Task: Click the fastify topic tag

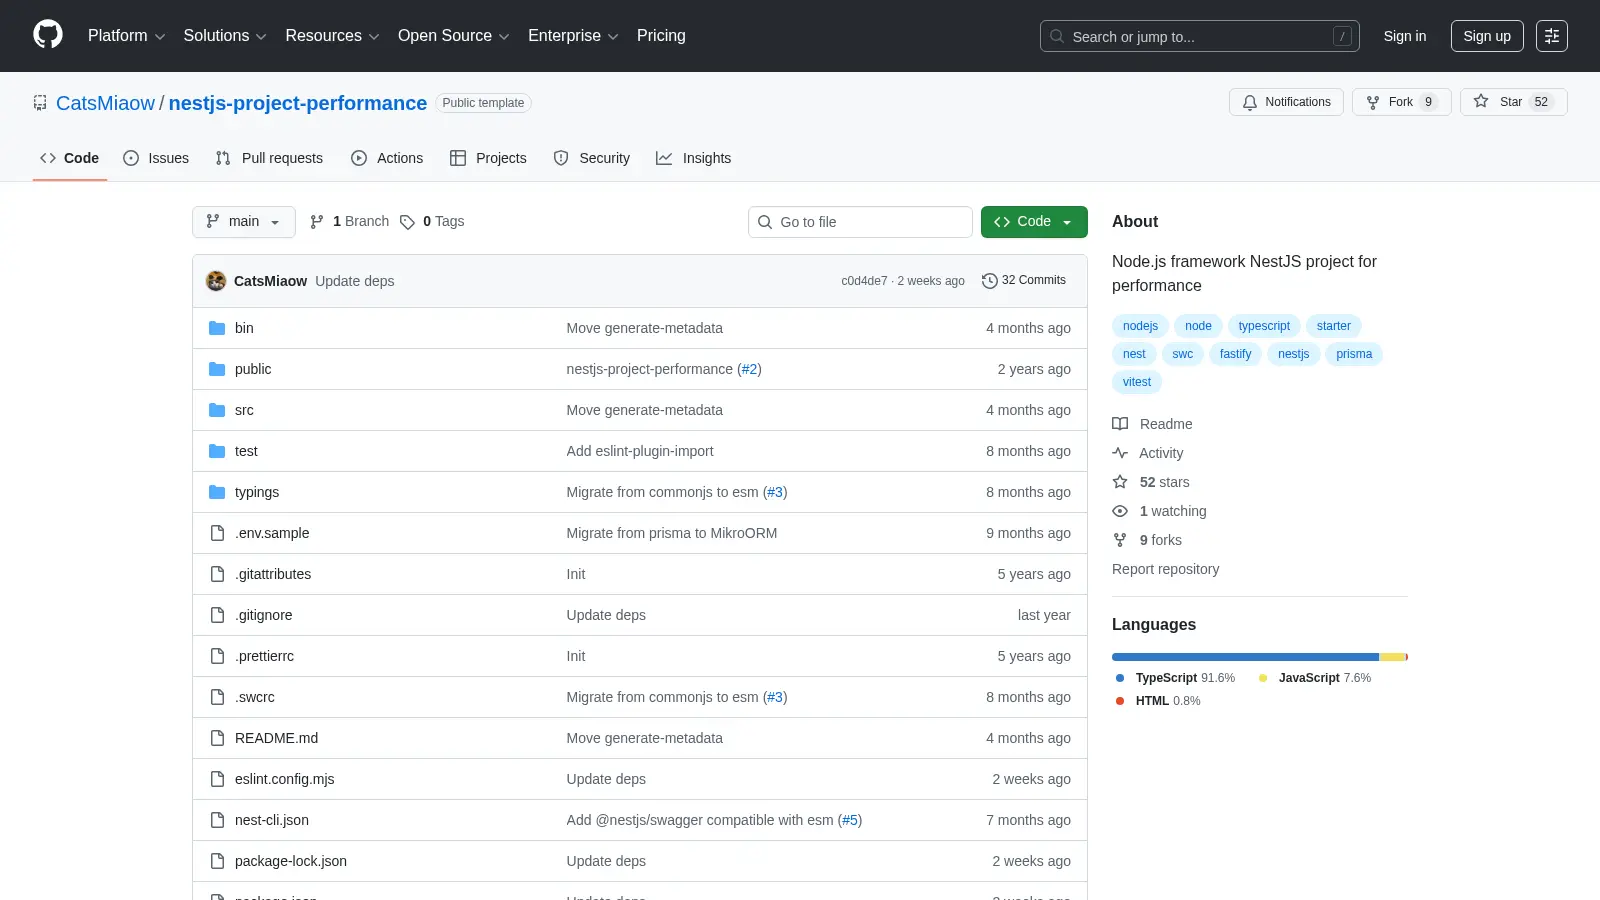Action: click(x=1235, y=354)
